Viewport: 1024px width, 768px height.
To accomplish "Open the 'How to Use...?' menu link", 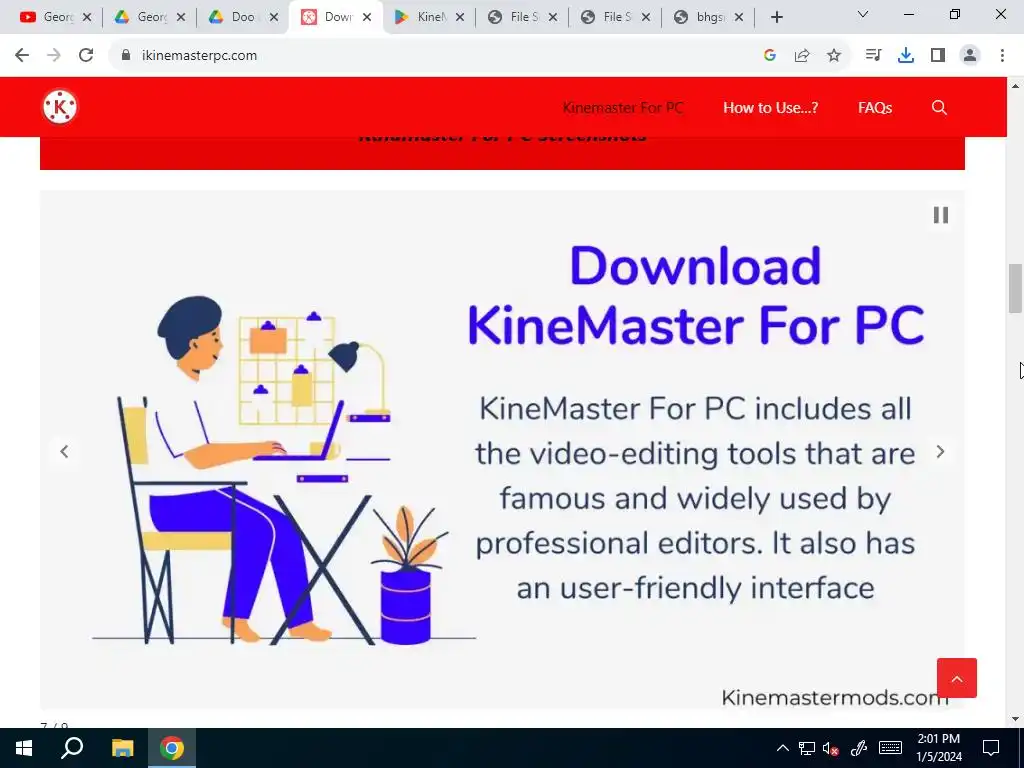I will tap(771, 108).
